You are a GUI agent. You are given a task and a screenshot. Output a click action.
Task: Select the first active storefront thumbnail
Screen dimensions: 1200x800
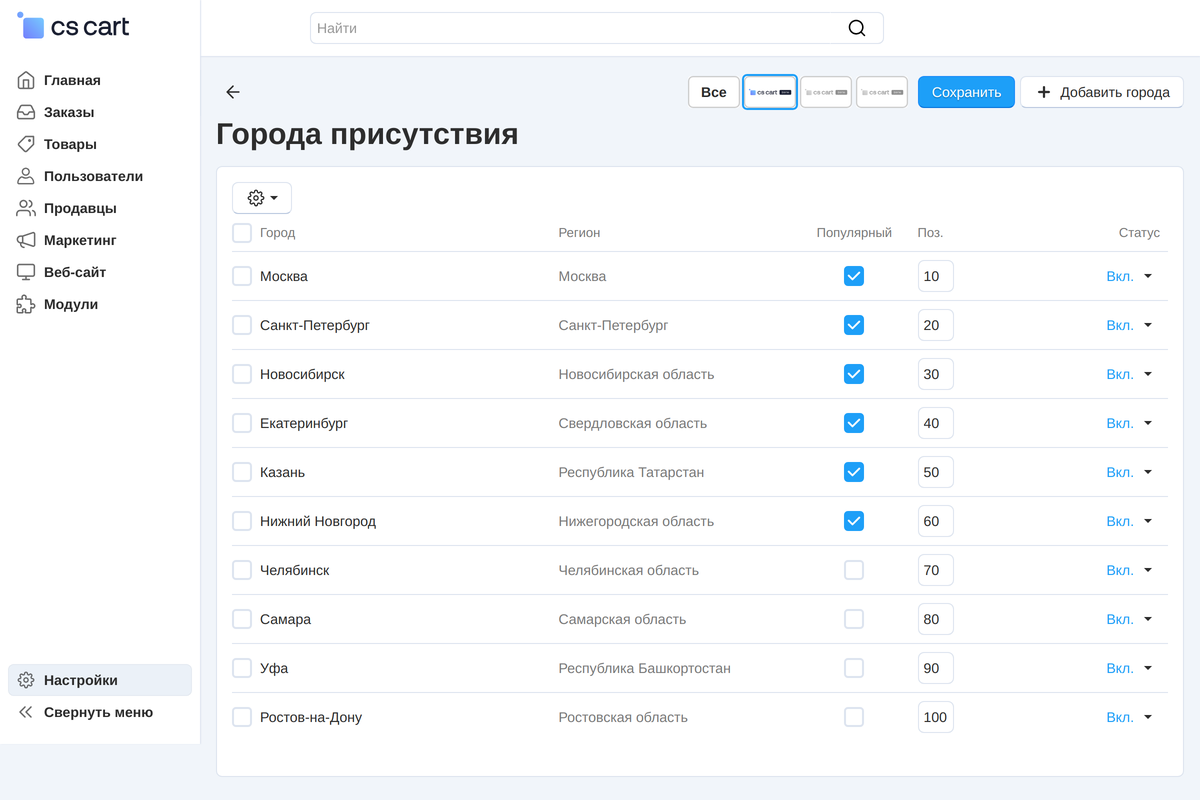click(x=770, y=92)
